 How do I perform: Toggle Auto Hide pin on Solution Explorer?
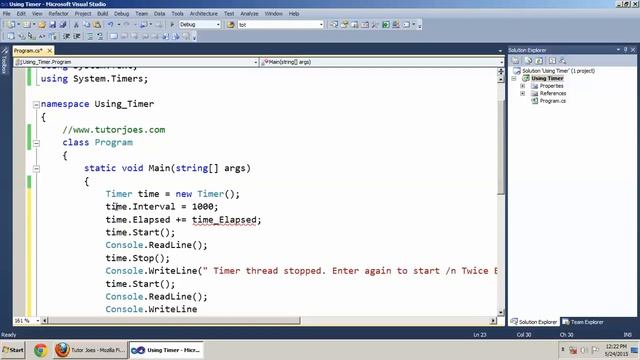[625, 50]
